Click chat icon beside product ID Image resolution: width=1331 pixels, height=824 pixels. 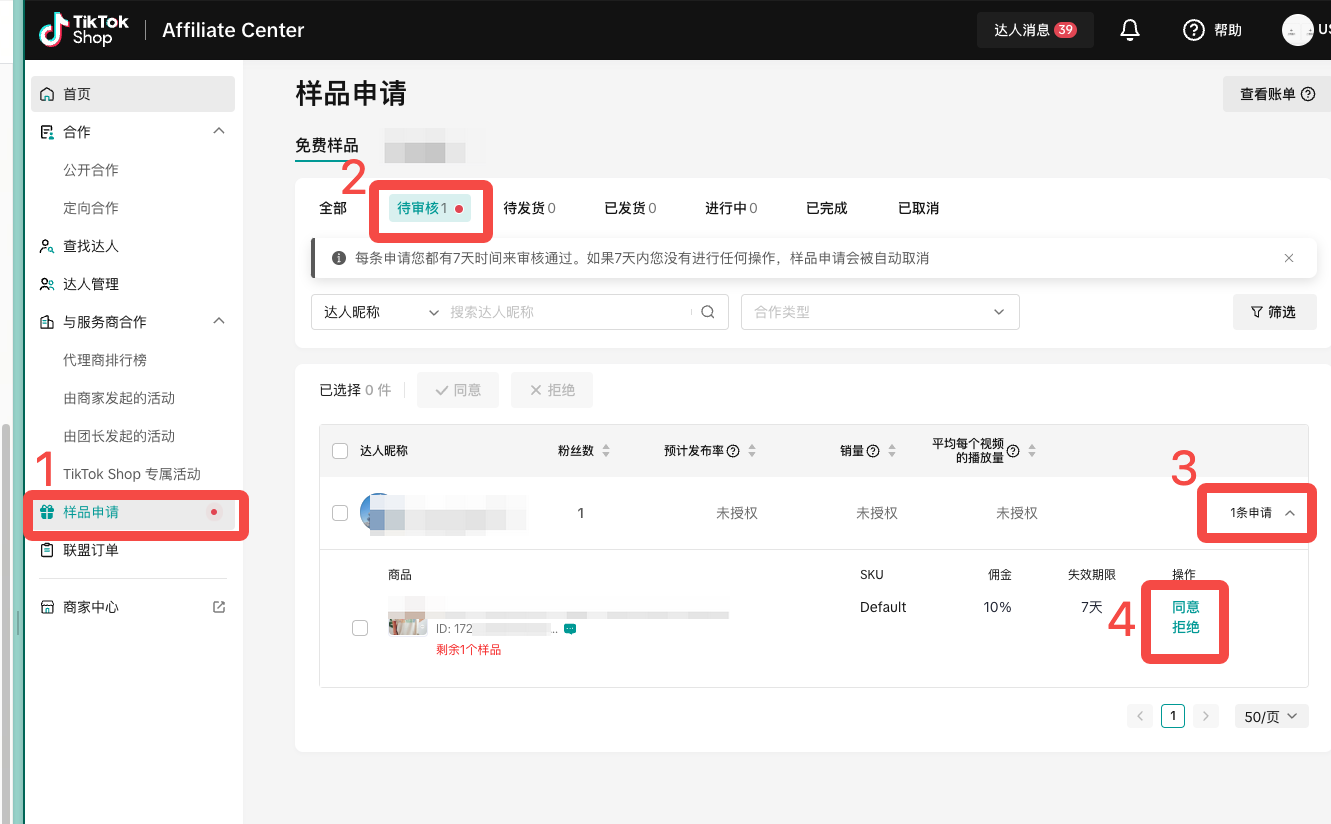tap(570, 629)
